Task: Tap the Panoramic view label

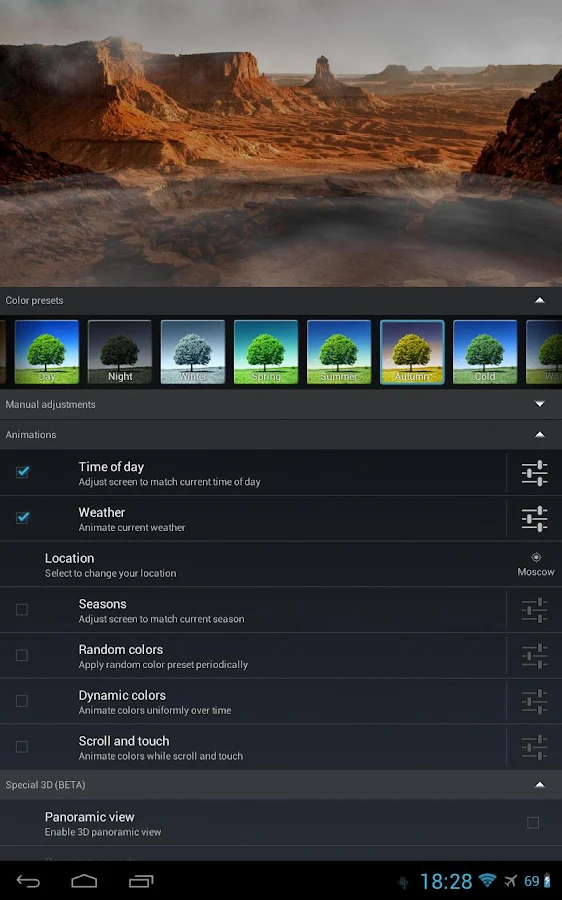Action: tap(90, 817)
